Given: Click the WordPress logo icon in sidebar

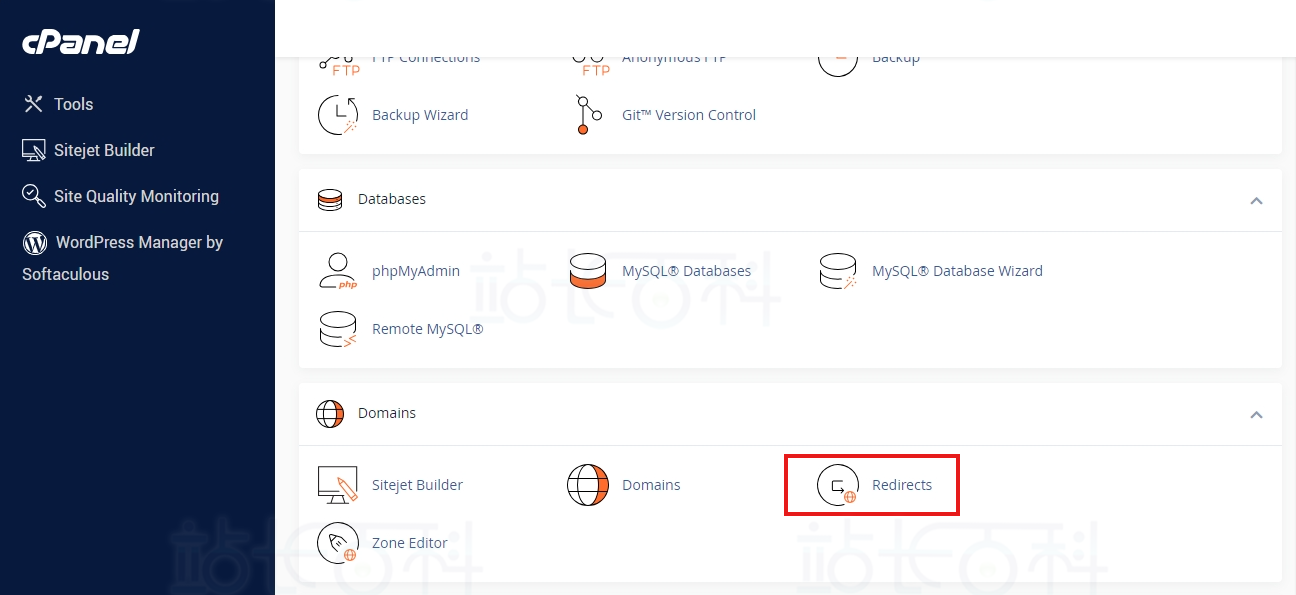Looking at the screenshot, I should pyautogui.click(x=35, y=242).
